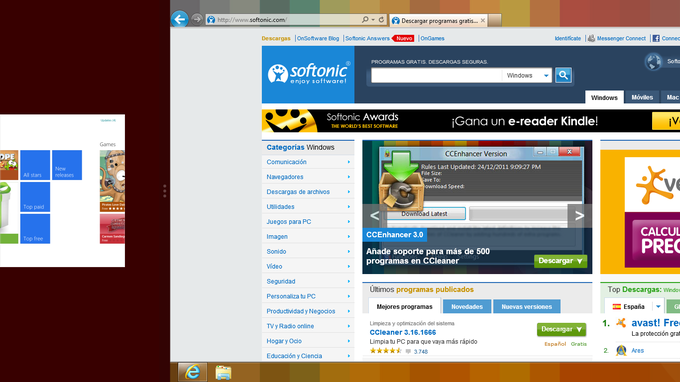Select the Novedades tab
Screen dimensions: 680x382
pyautogui.click(x=467, y=307)
